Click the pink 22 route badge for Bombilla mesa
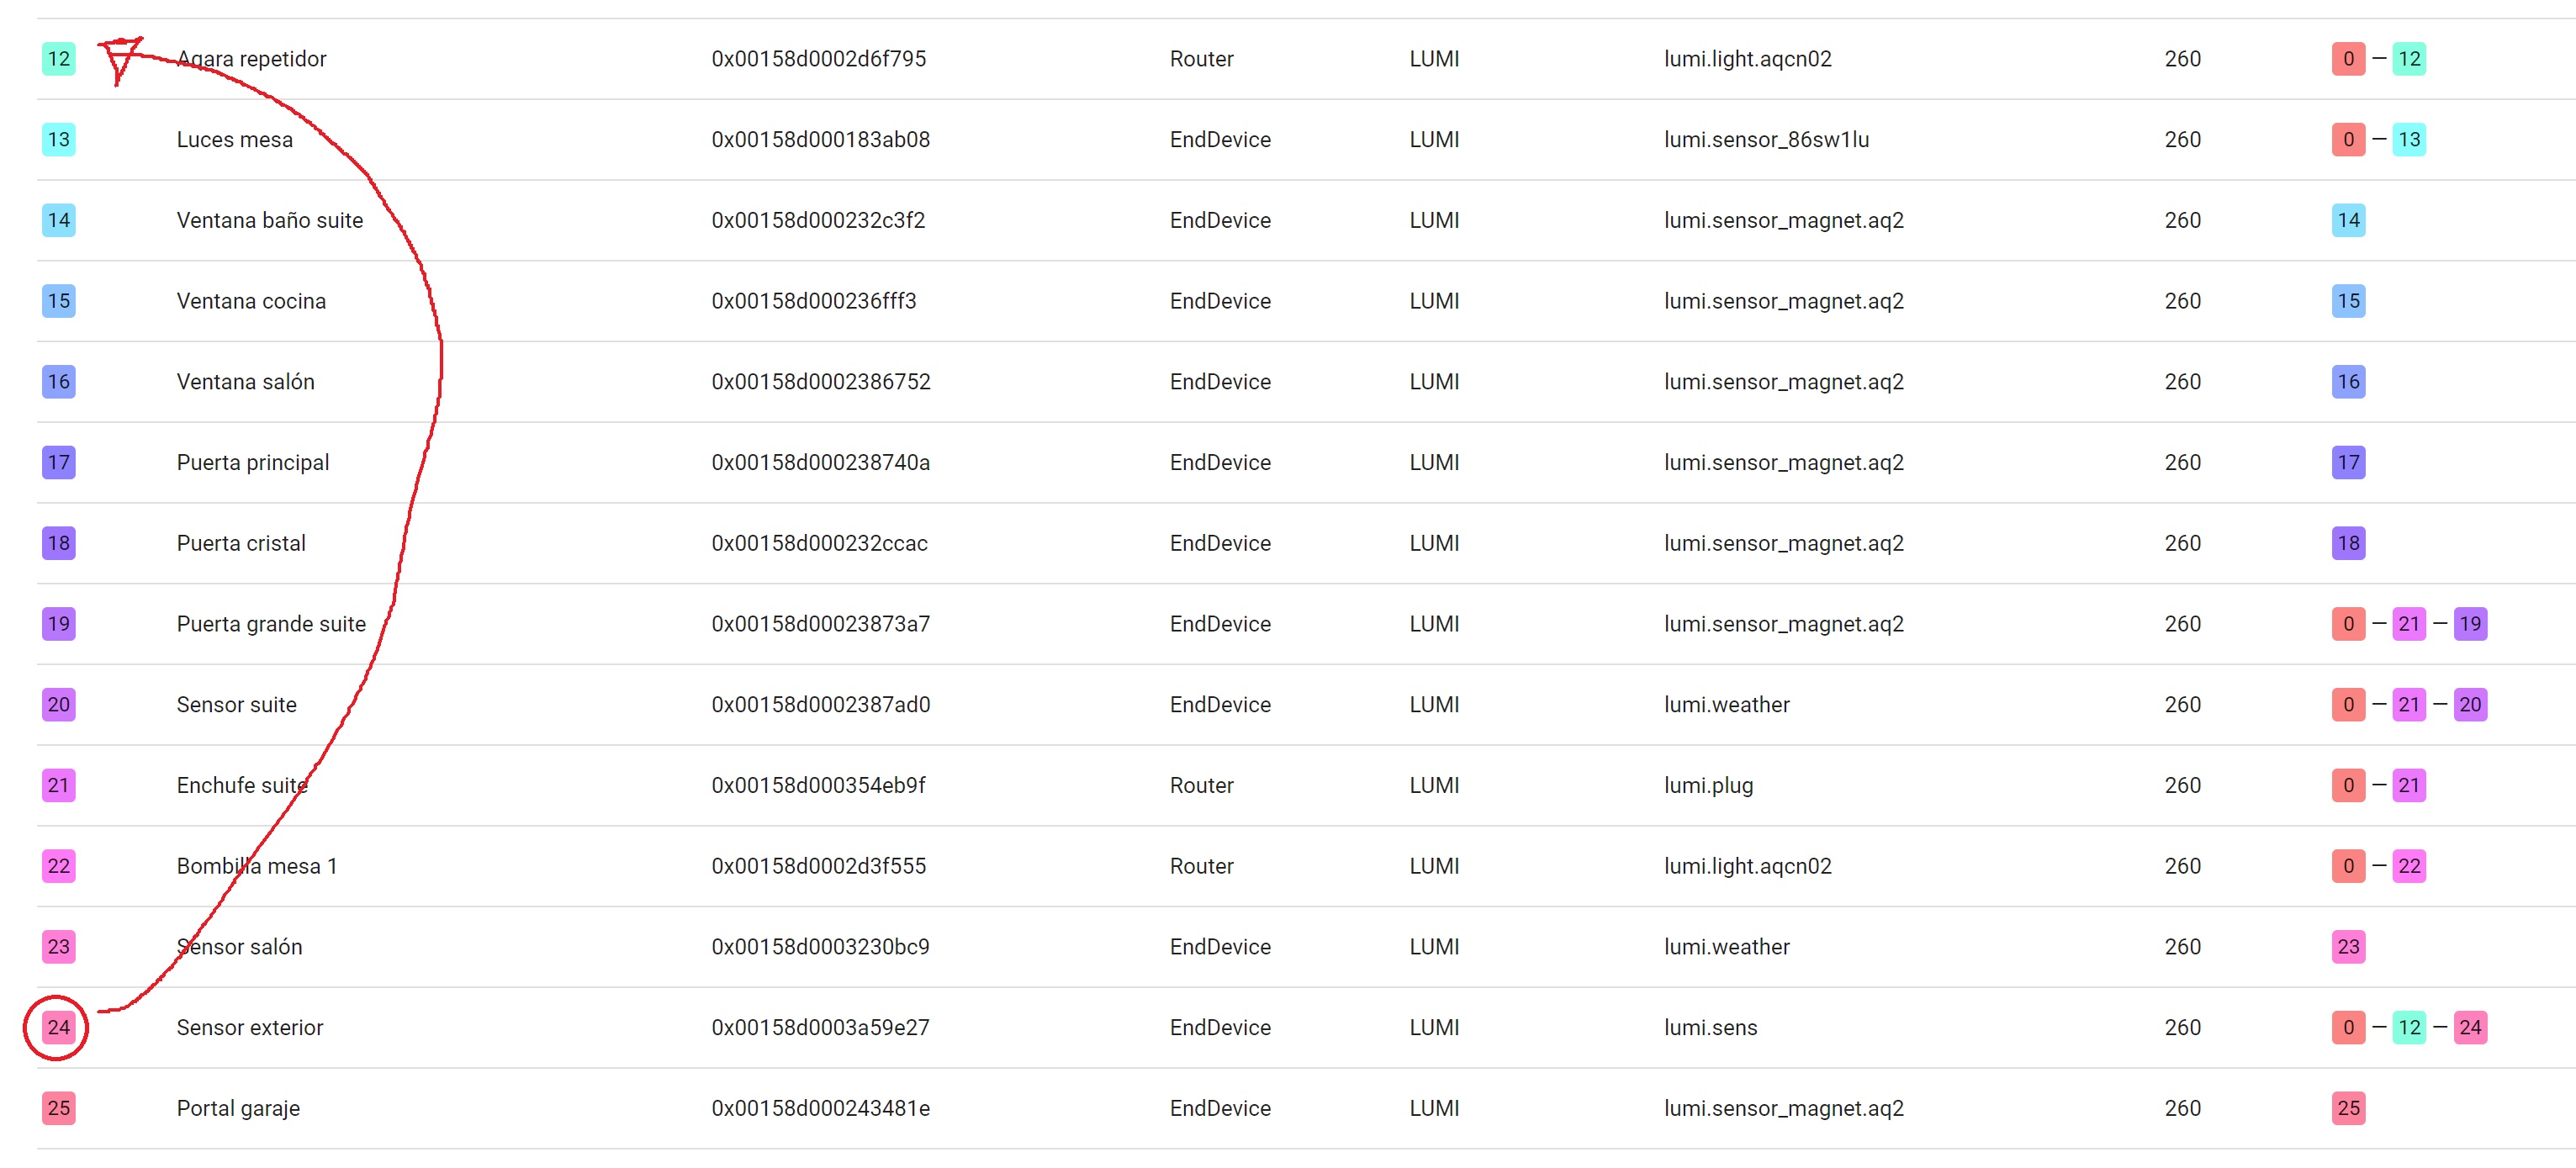Screen dimensions: 2576x1168 pyautogui.click(x=2408, y=866)
